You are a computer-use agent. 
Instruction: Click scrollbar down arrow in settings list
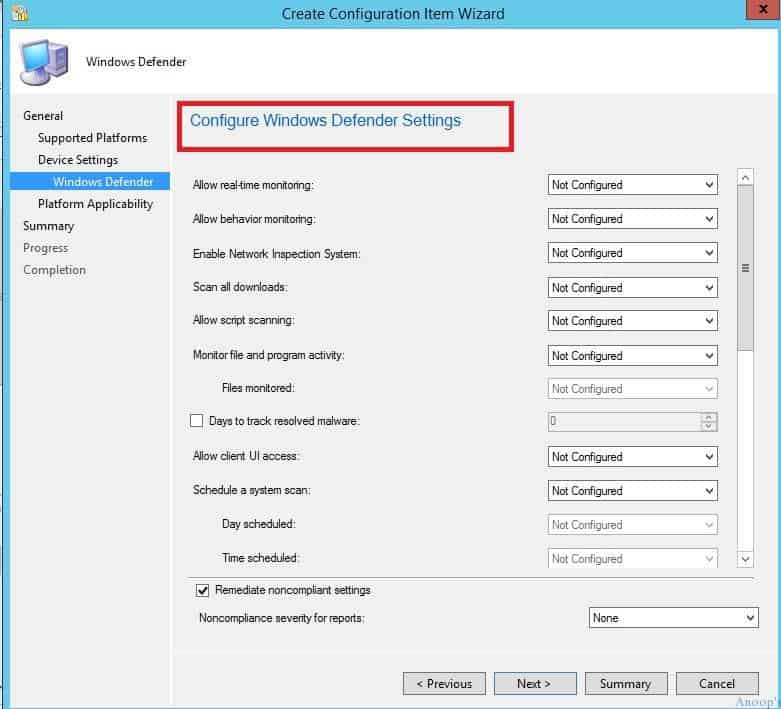click(x=745, y=559)
